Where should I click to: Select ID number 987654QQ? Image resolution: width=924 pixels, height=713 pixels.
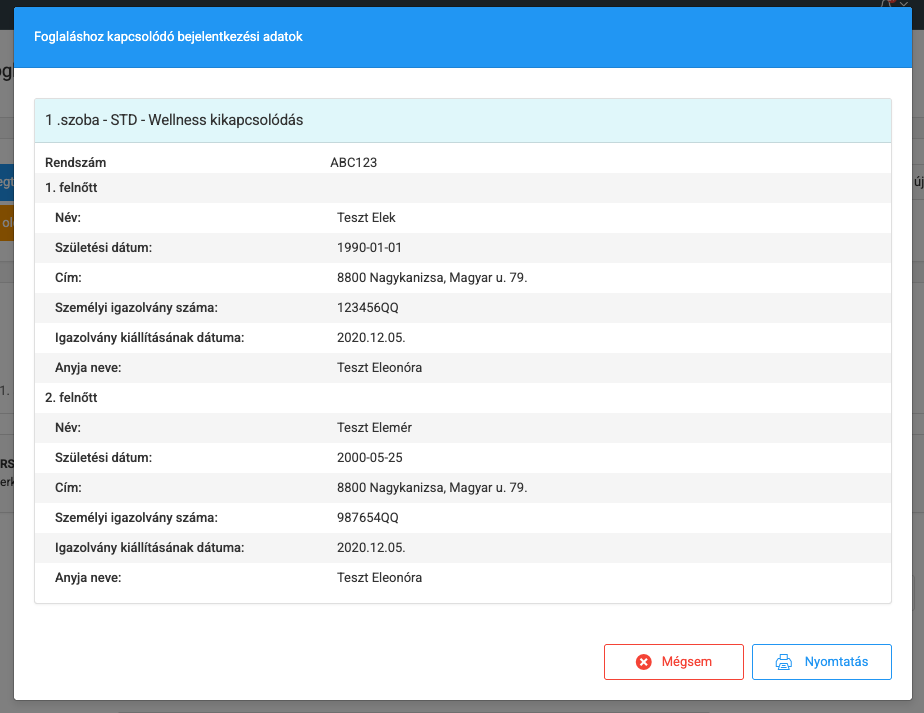coord(367,518)
